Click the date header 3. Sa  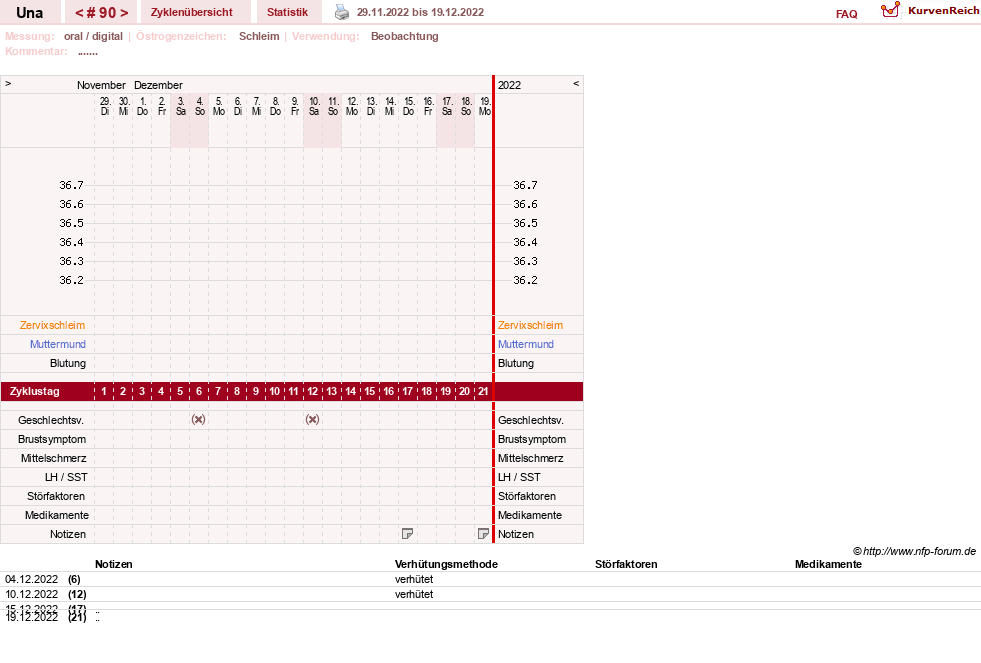tap(180, 106)
